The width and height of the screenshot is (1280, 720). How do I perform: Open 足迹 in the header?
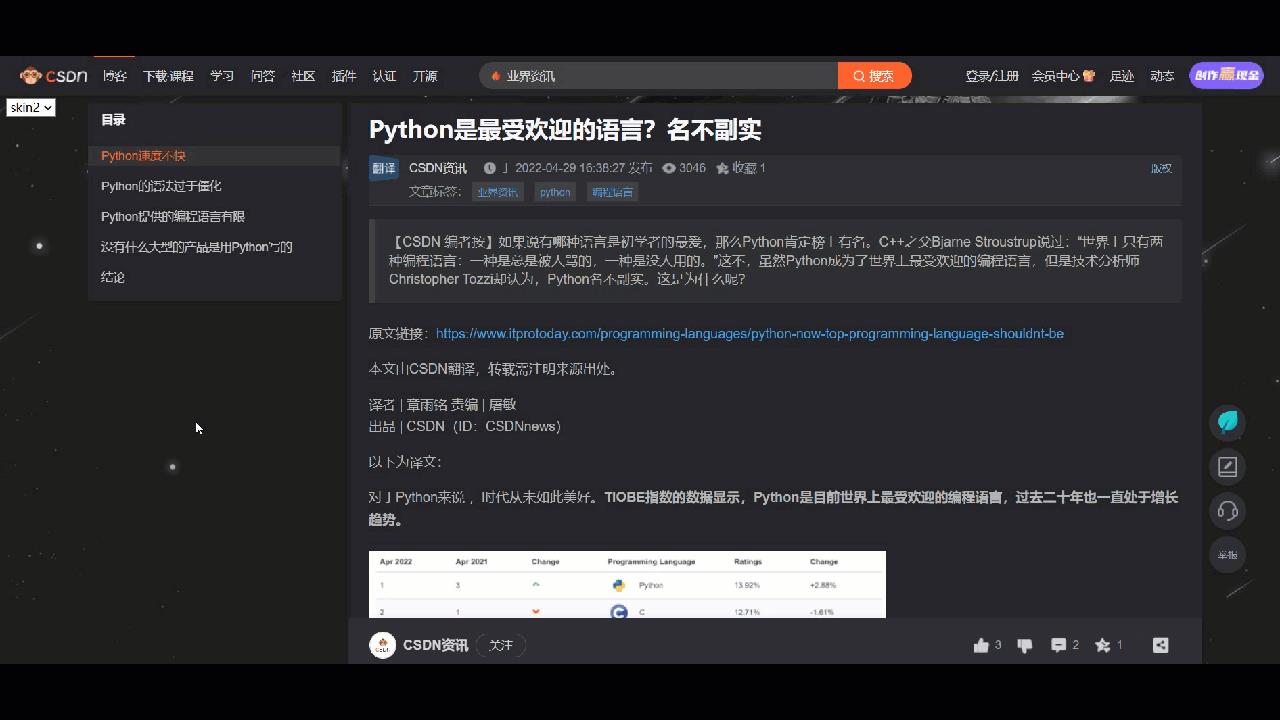coord(1122,76)
